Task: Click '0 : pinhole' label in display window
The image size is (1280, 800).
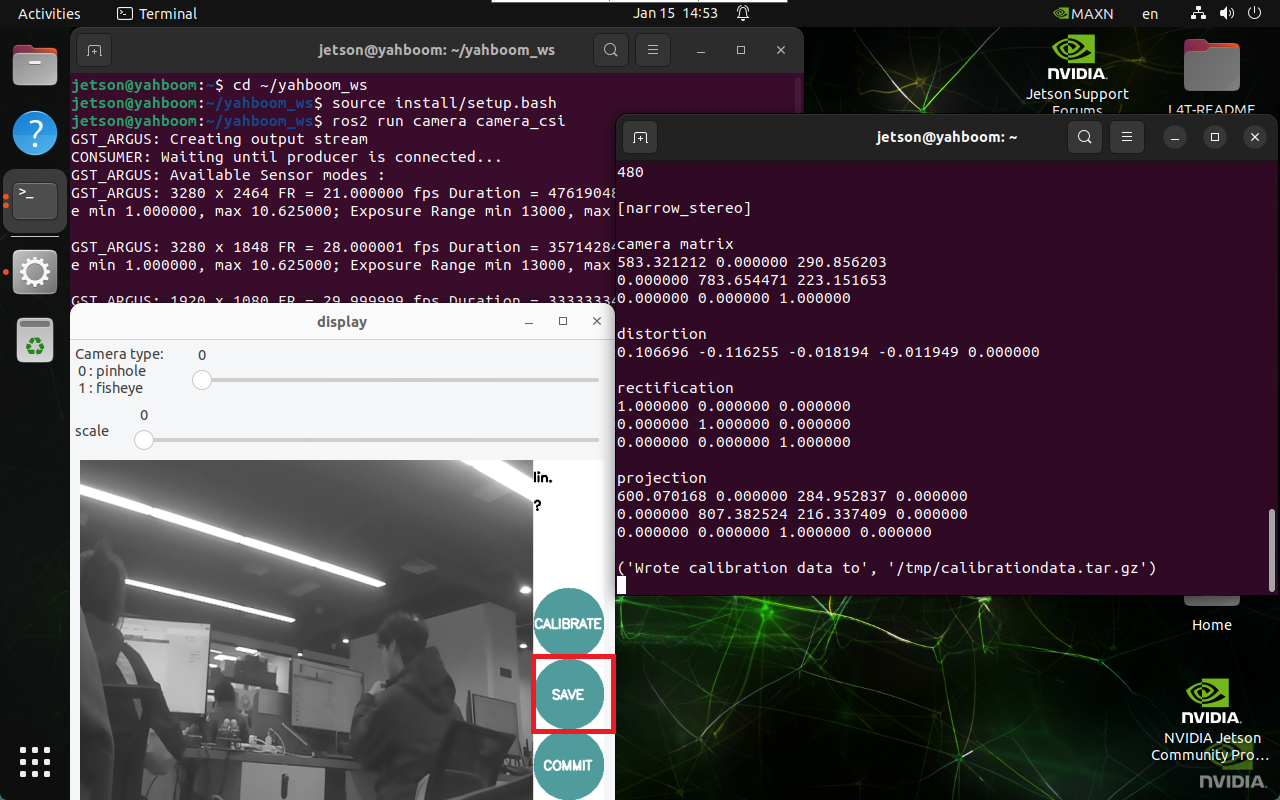Action: pos(112,371)
